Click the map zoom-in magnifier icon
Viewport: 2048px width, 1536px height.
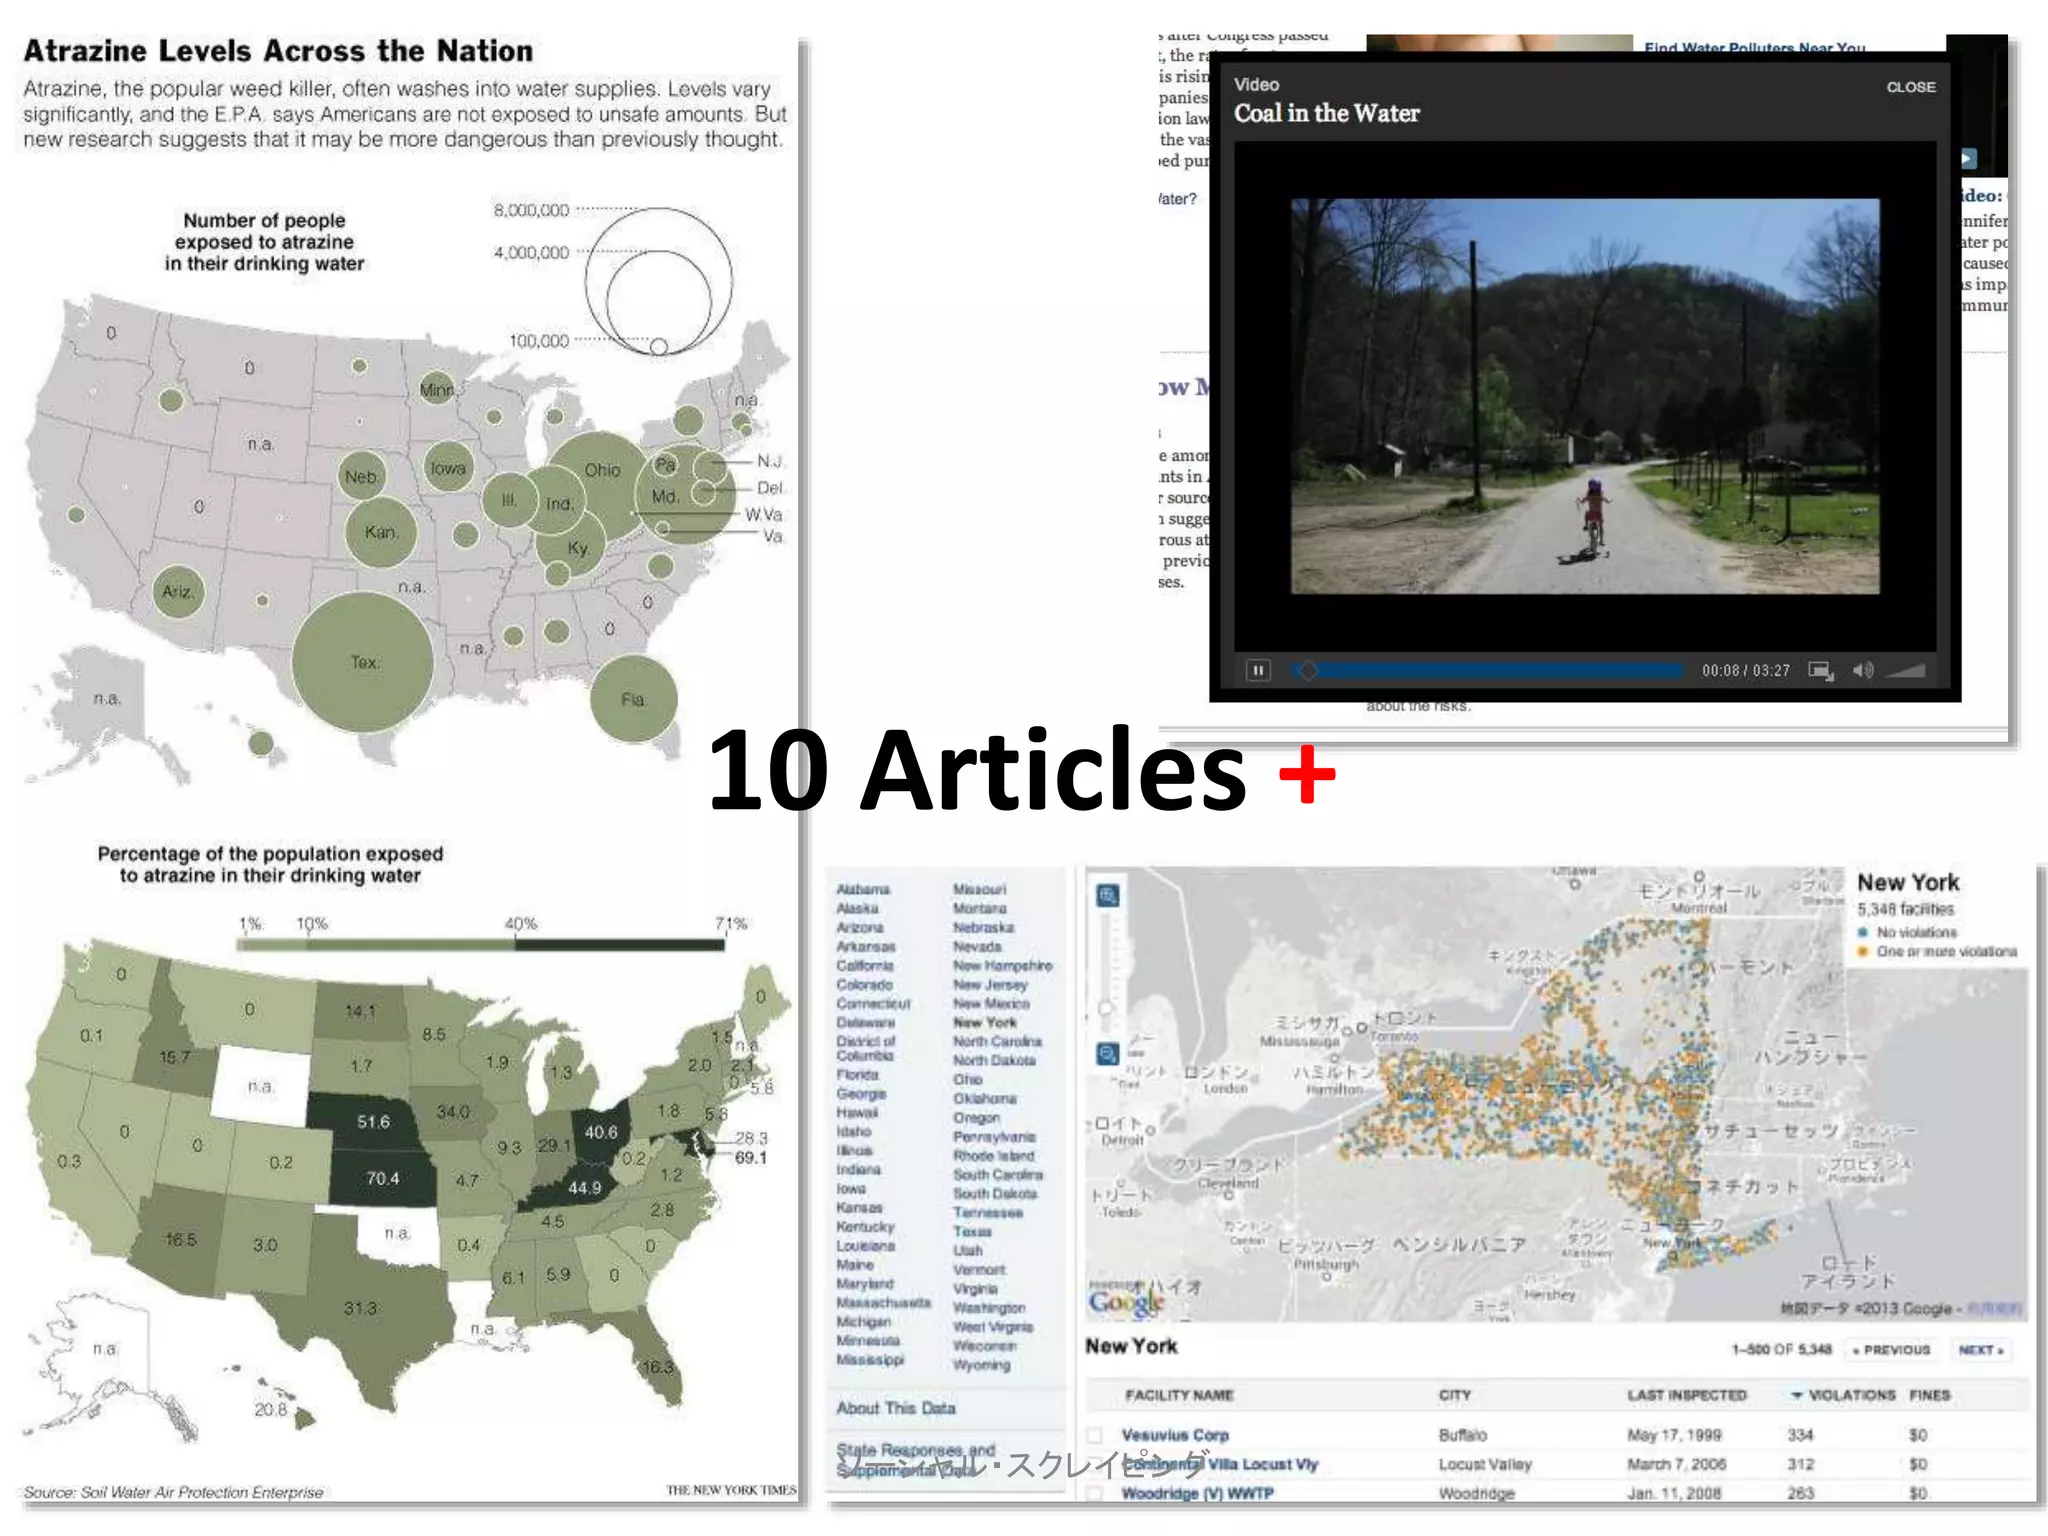tap(1108, 896)
